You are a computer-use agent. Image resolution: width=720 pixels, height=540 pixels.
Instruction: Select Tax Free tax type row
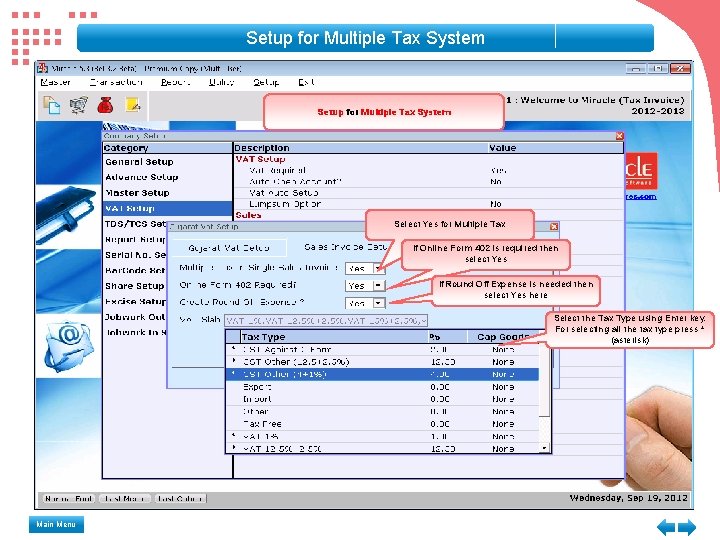382,424
